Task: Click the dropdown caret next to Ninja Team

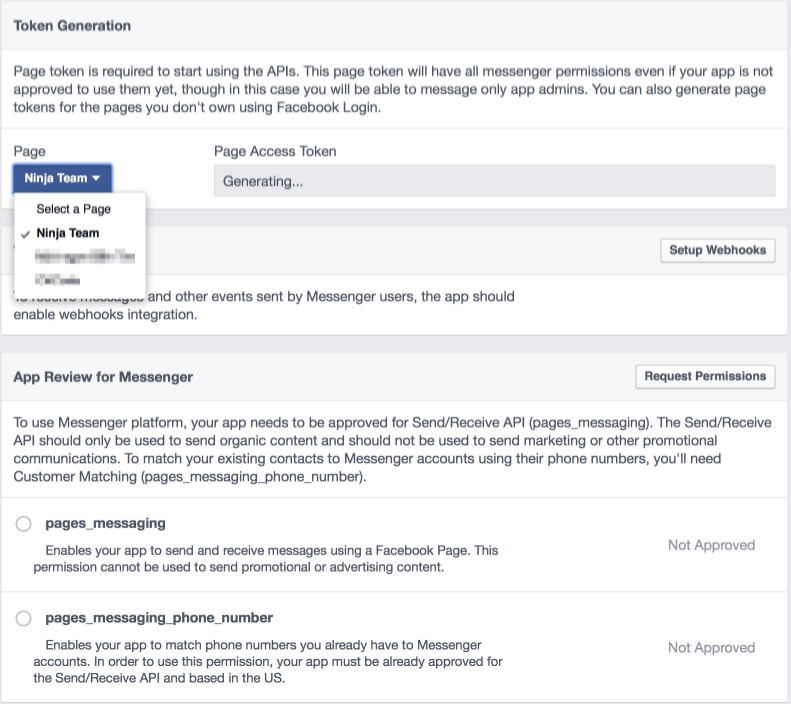Action: pyautogui.click(x=96, y=178)
